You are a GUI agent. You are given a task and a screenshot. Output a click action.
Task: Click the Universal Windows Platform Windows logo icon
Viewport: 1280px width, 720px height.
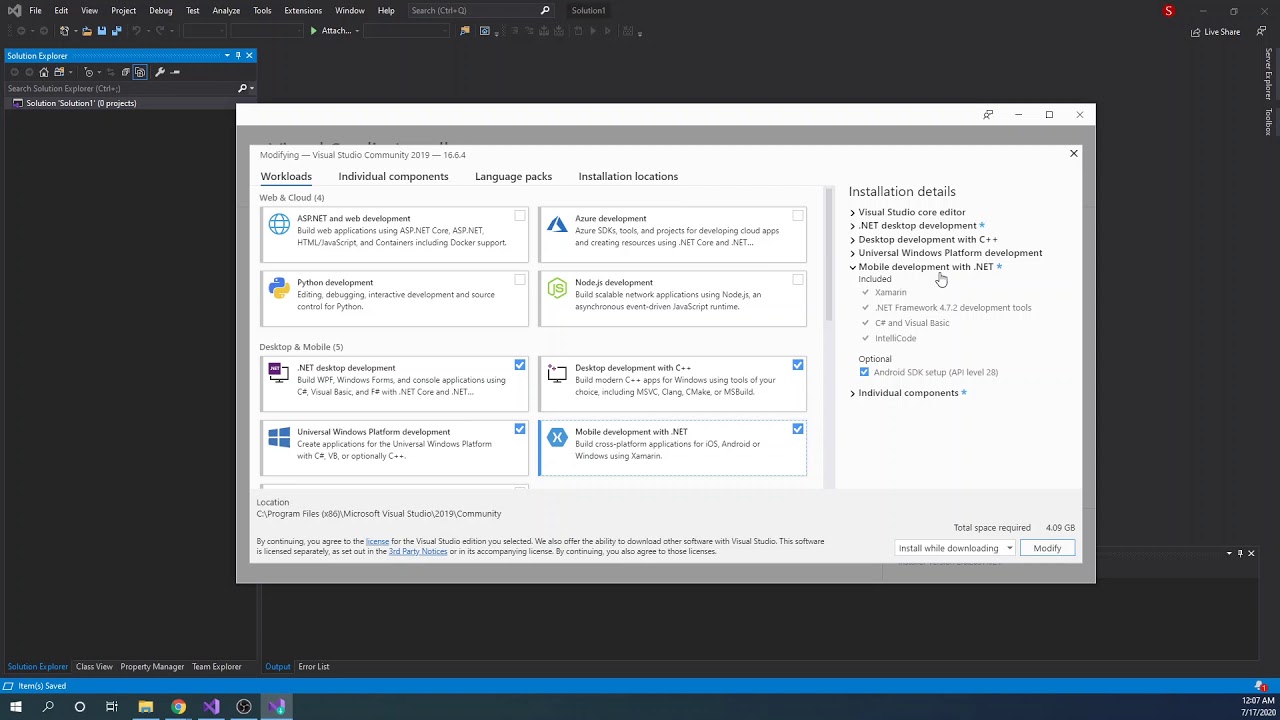tap(279, 437)
